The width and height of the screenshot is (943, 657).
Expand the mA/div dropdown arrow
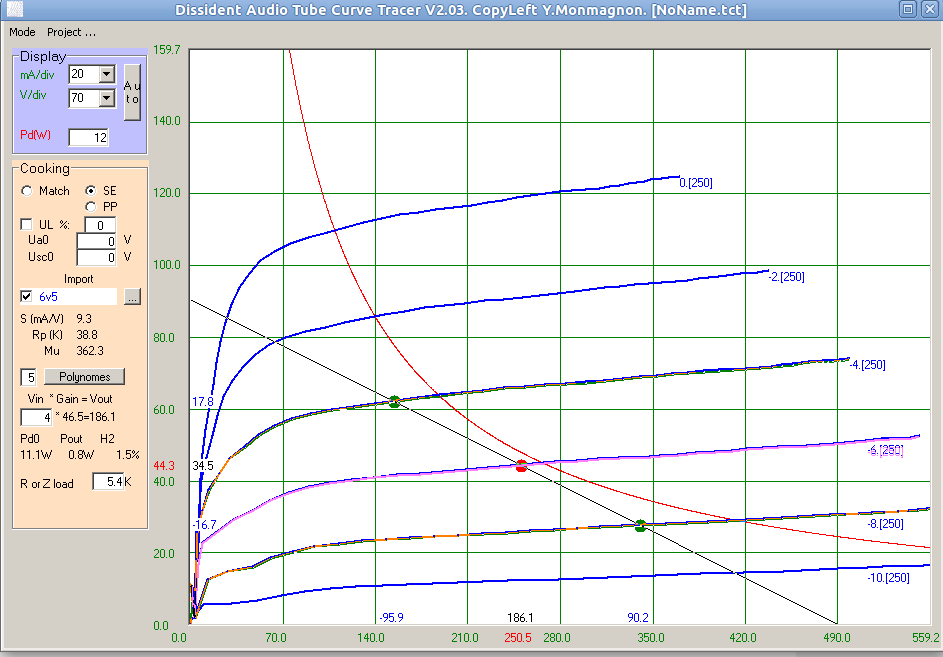click(x=106, y=74)
